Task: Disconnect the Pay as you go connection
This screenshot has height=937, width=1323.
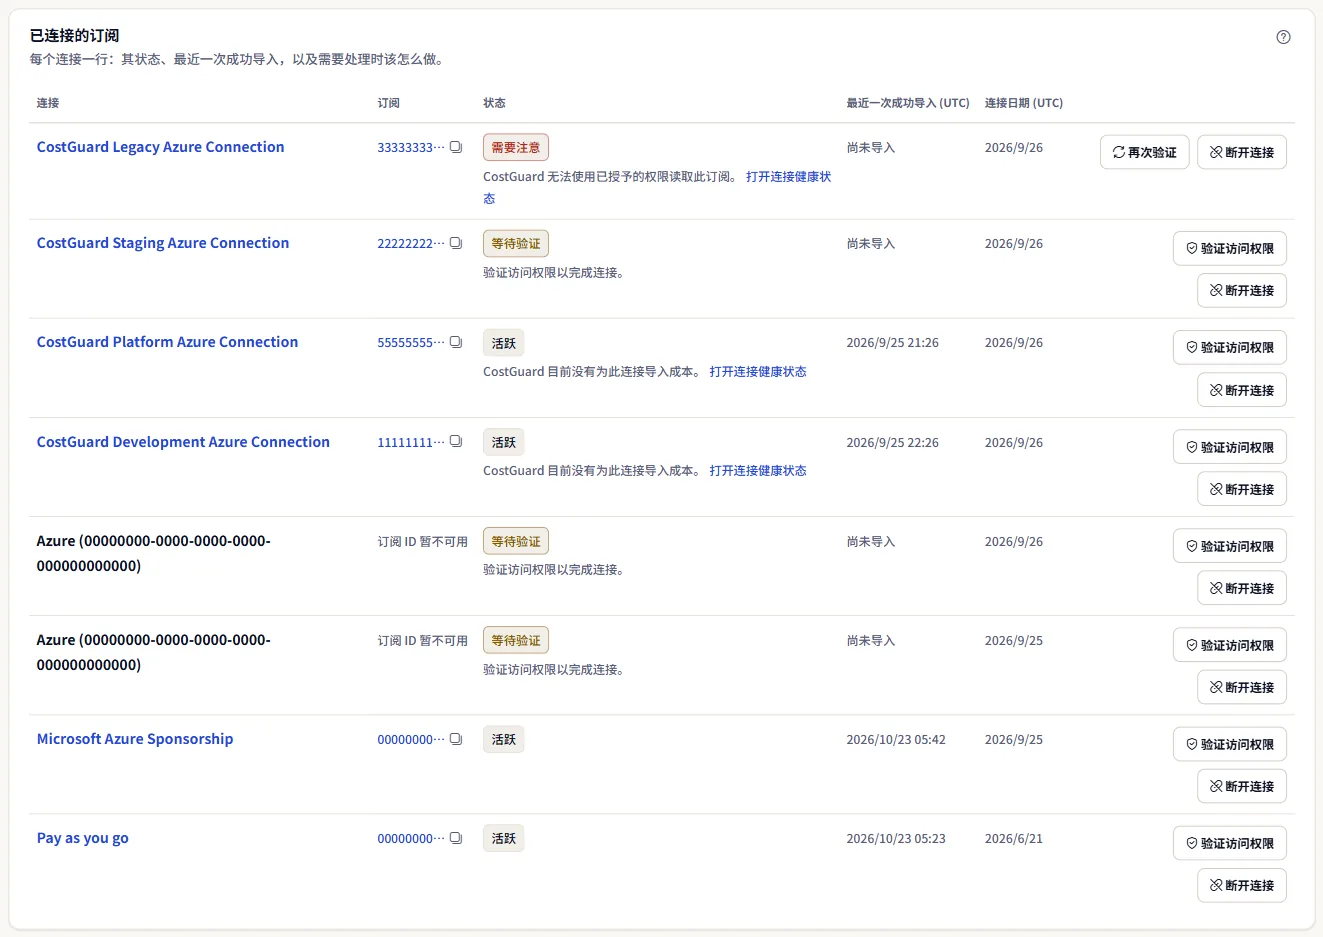Action: coord(1241,885)
